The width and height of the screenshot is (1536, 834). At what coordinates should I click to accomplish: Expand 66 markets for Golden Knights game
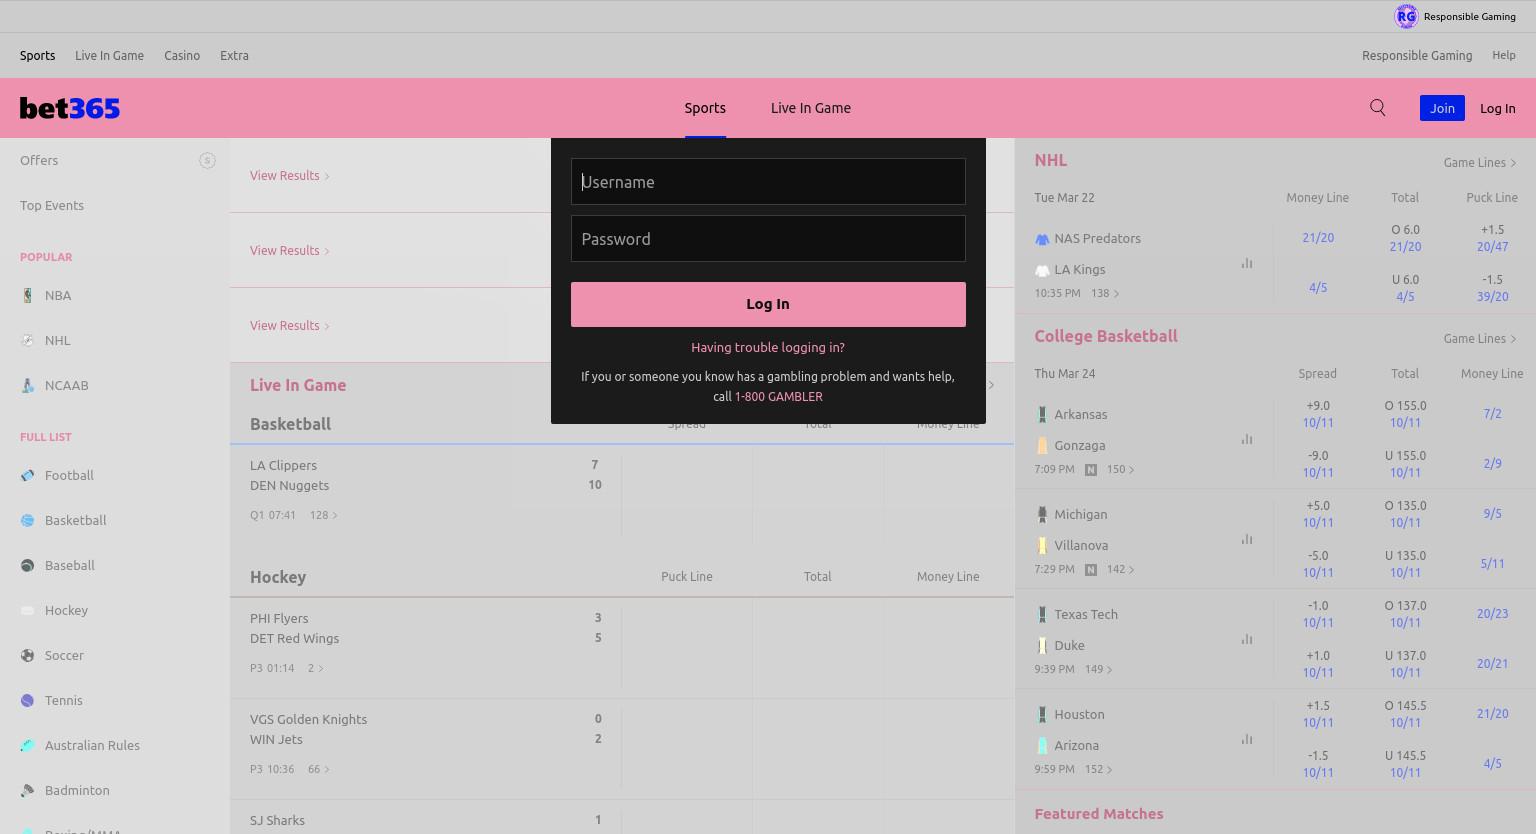tap(318, 769)
